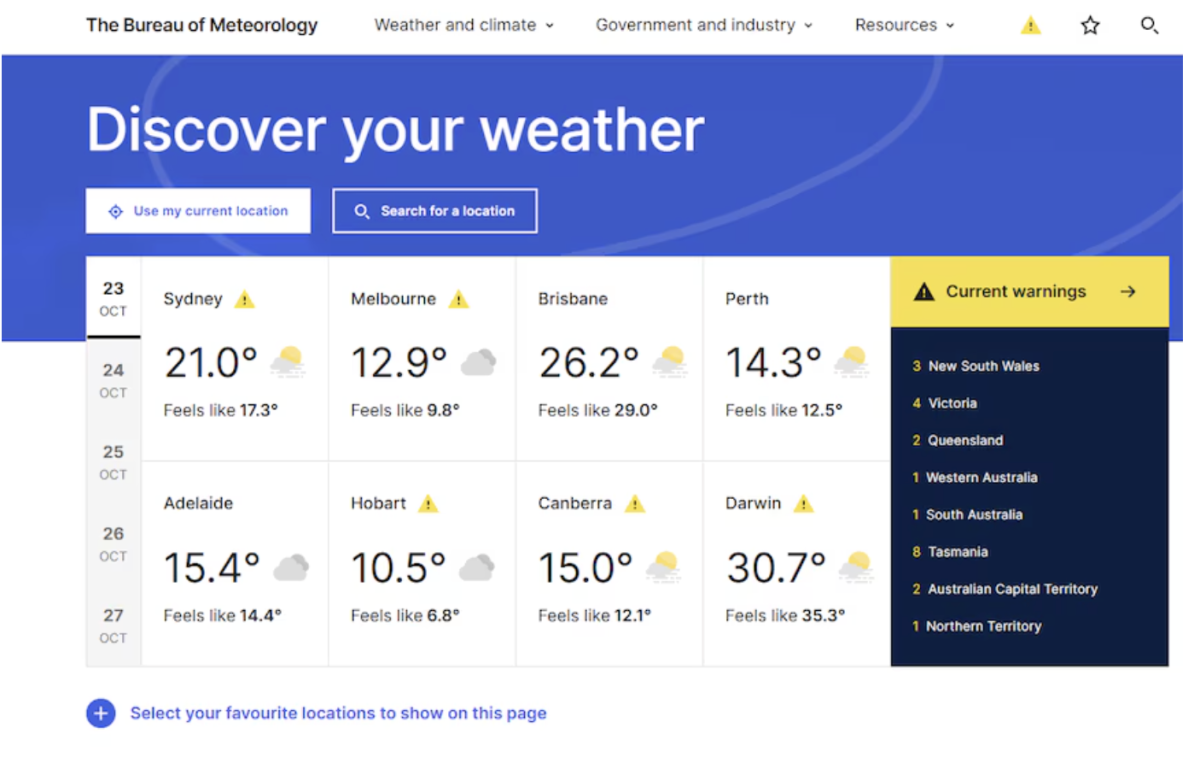Click the warning triangle icon in header
Viewport: 1200px width, 769px height.
coord(1030,26)
